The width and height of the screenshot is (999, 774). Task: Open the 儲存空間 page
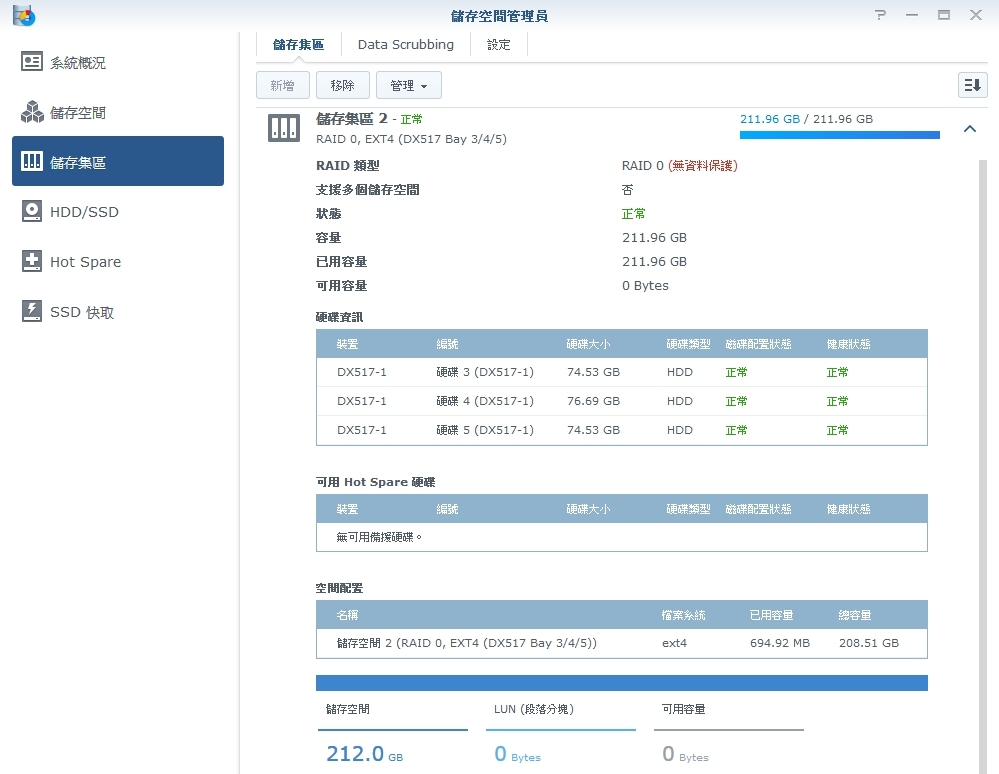tap(118, 113)
